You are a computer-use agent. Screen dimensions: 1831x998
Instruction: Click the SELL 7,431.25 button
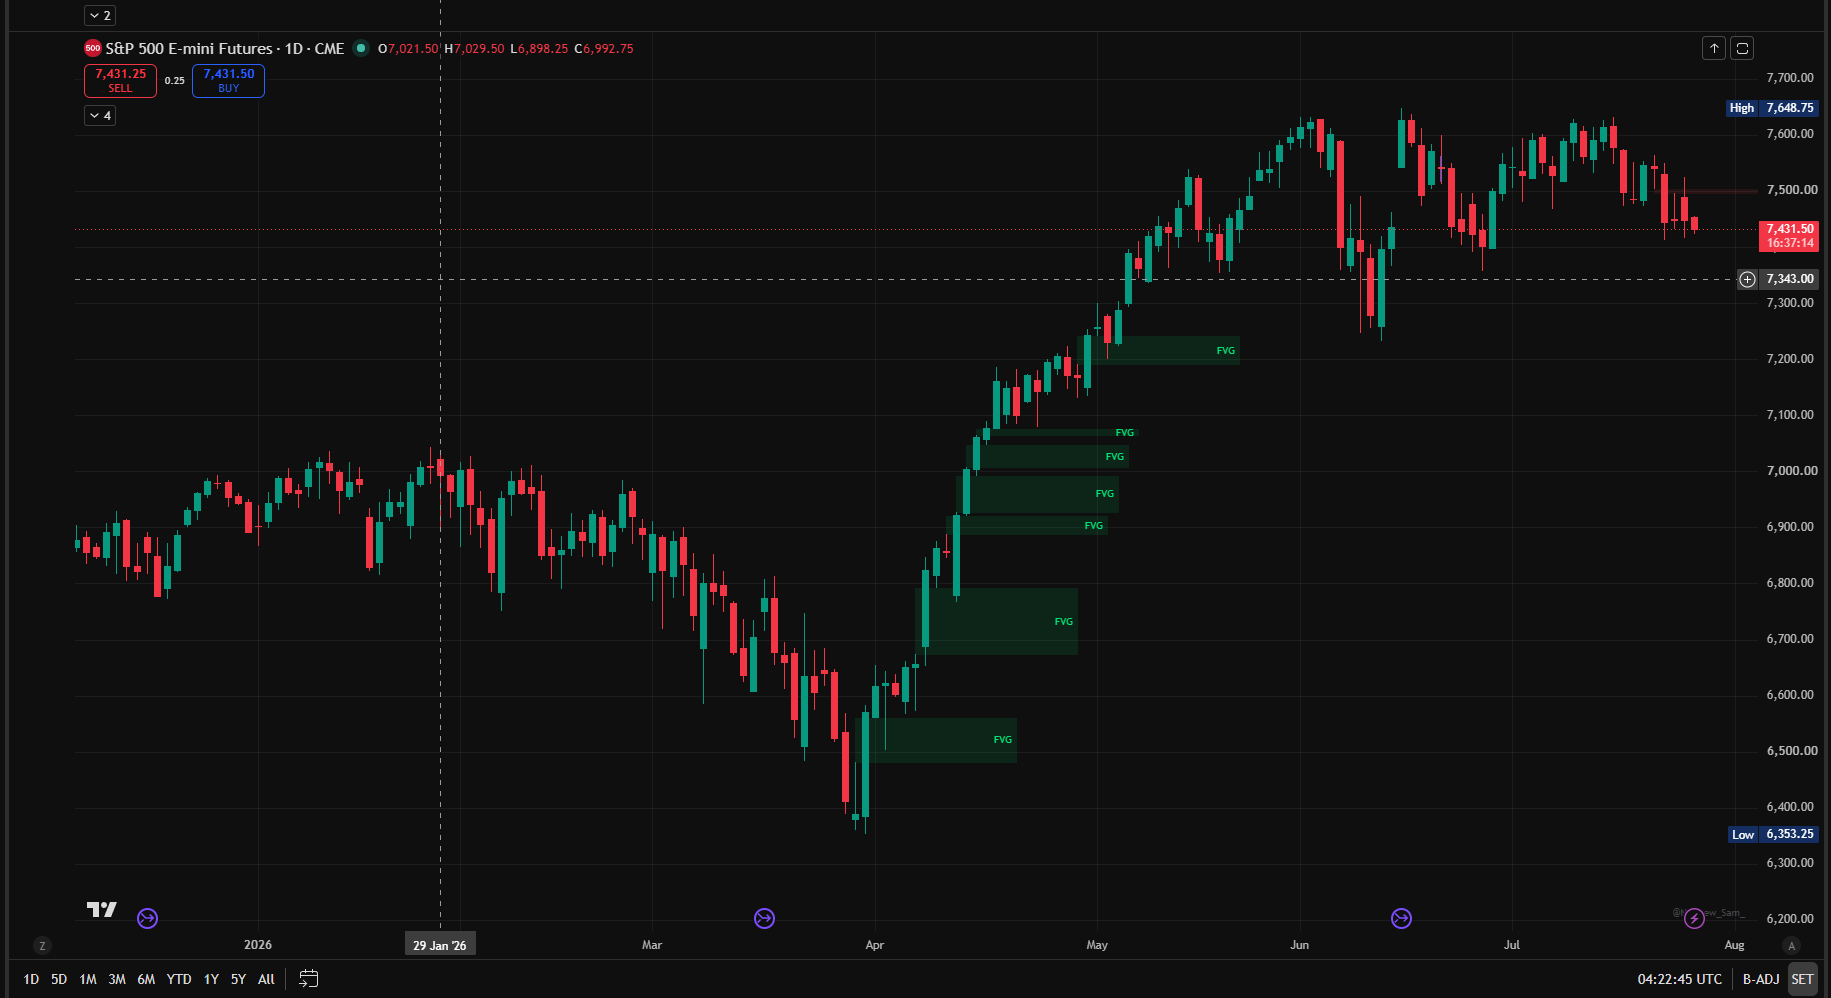tap(120, 81)
